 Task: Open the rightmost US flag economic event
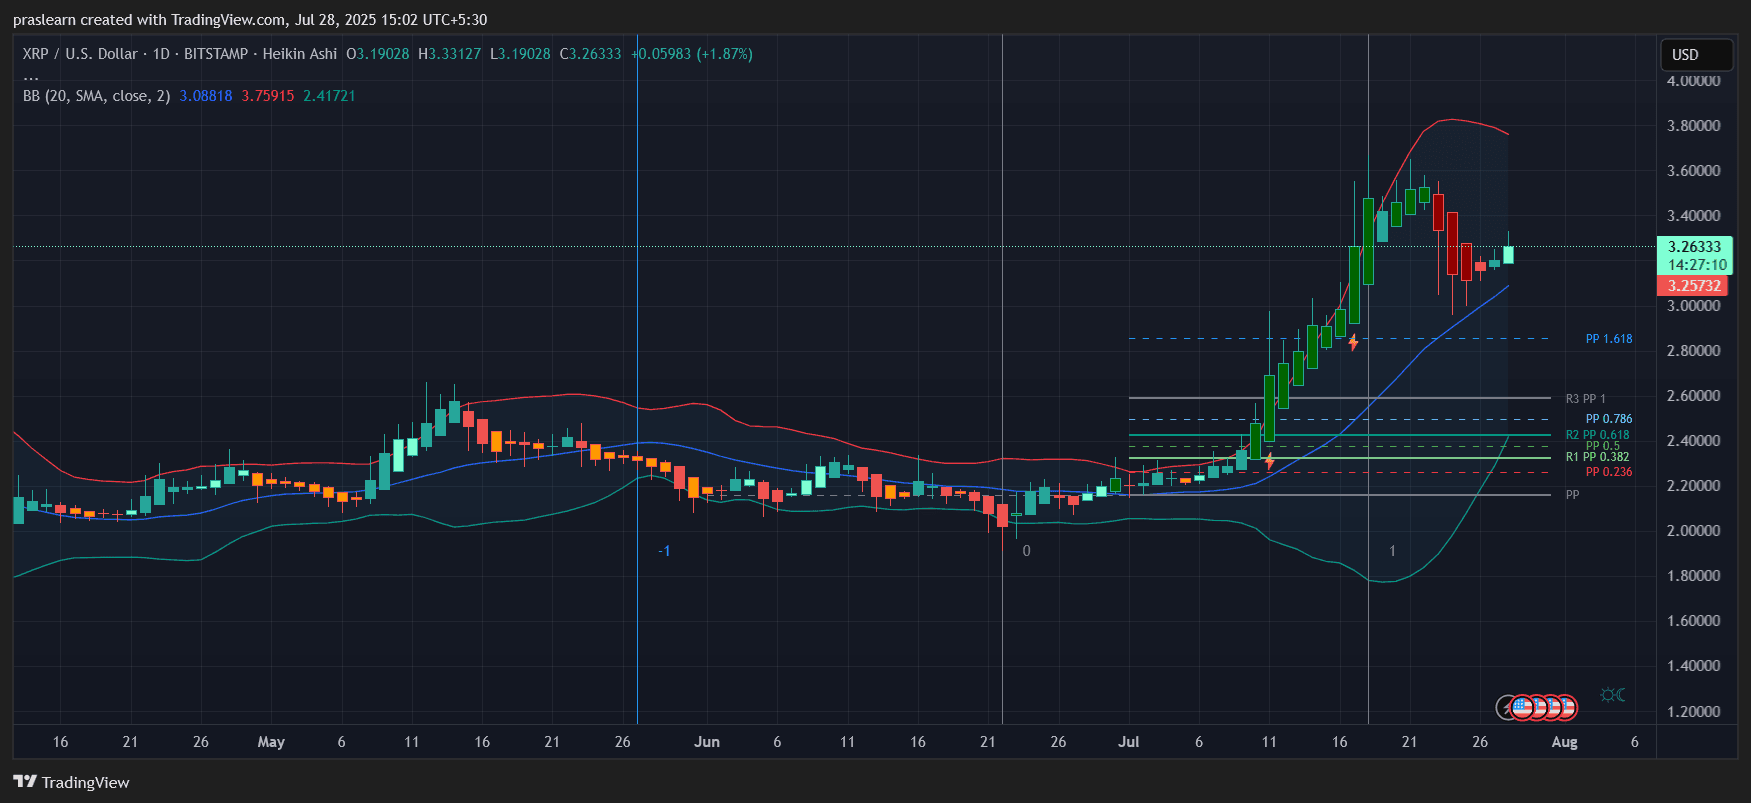[x=1566, y=708]
